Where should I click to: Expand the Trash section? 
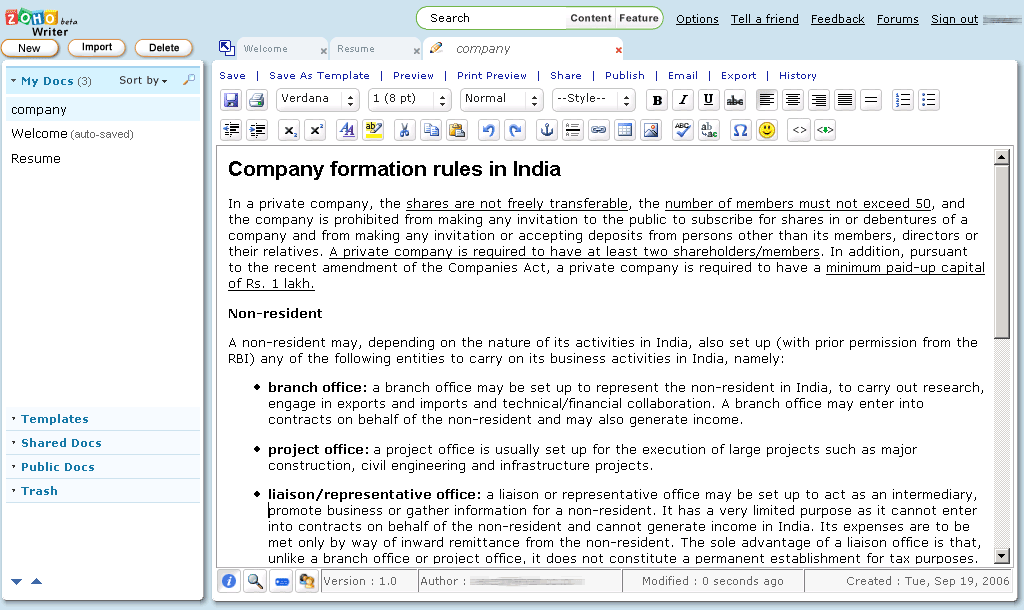coord(39,491)
